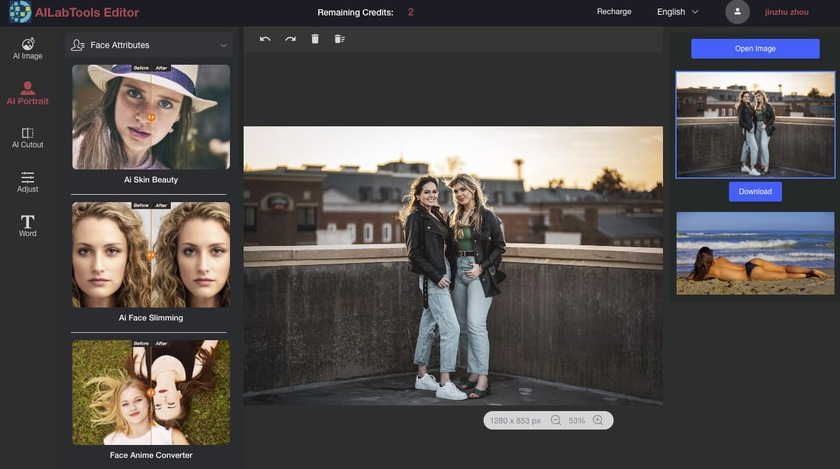This screenshot has width=840, height=469.
Task: Download the edited image
Action: tap(755, 192)
